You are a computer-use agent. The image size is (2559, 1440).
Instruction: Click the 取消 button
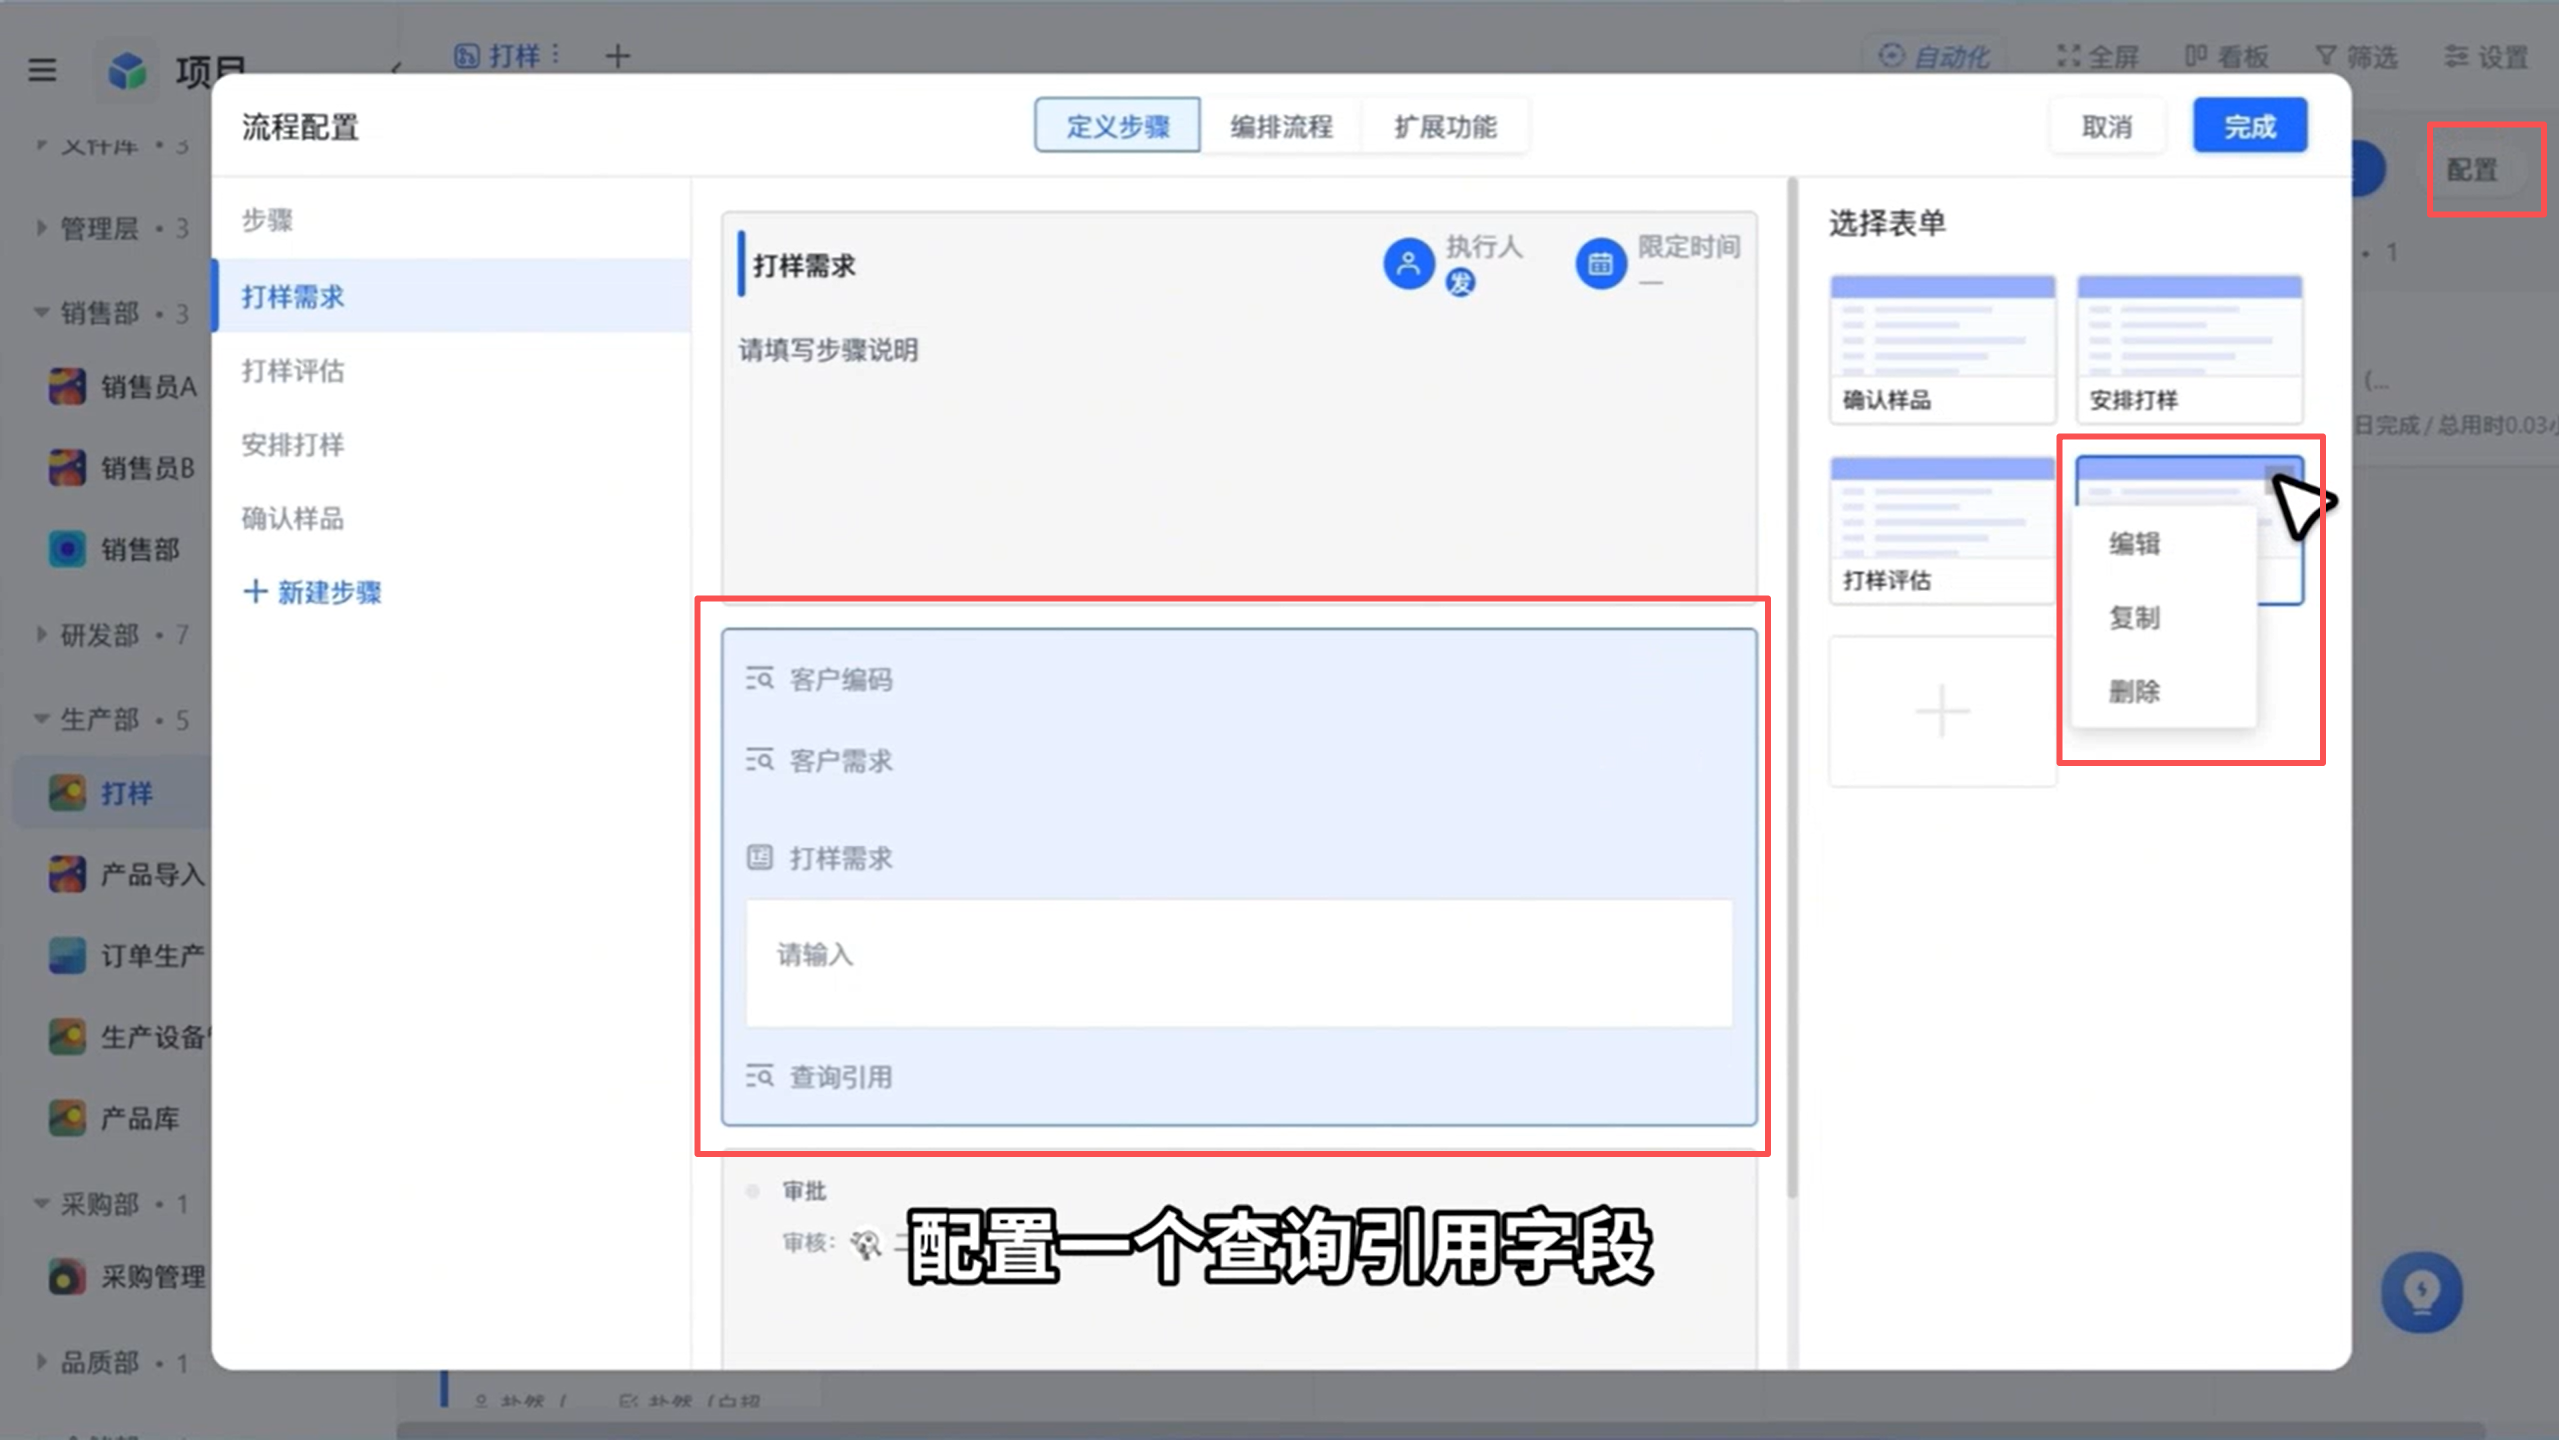click(2107, 126)
